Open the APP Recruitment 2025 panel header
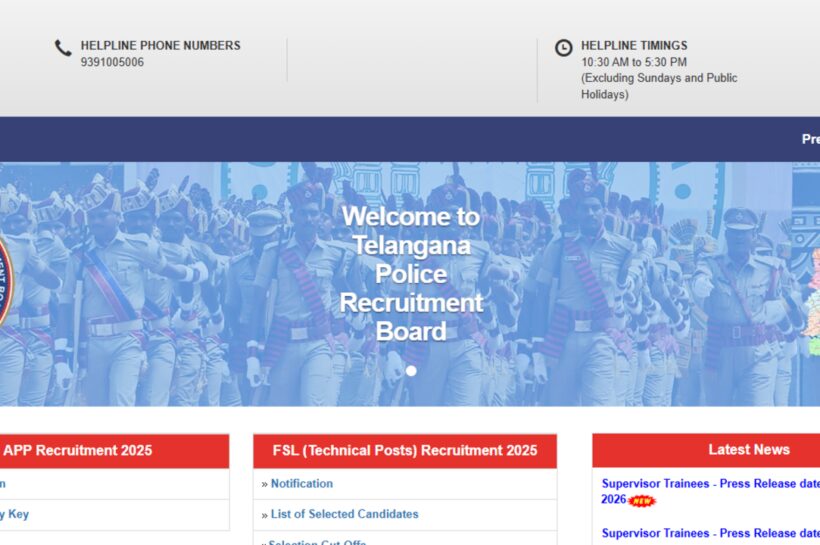The height and width of the screenshot is (545, 820). pyautogui.click(x=115, y=450)
